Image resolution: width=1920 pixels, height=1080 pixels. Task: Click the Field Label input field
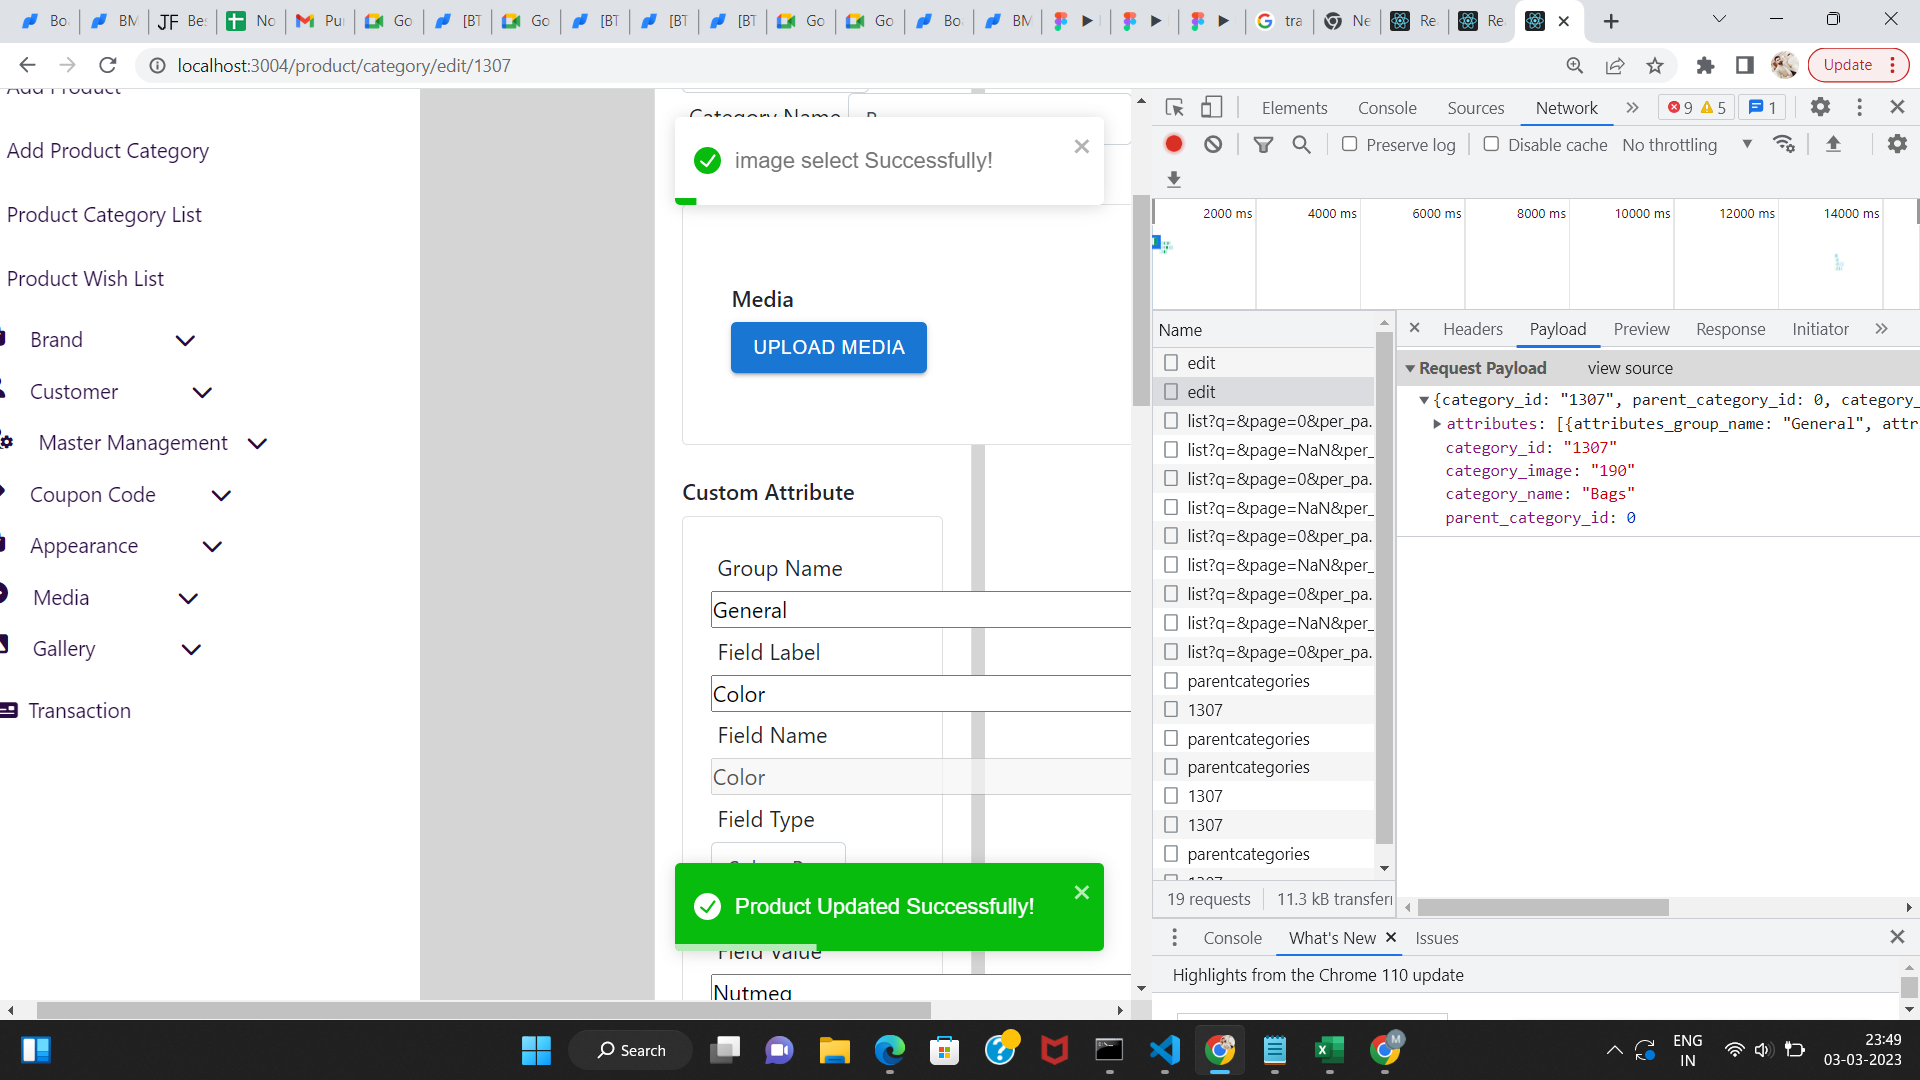pyautogui.click(x=920, y=694)
